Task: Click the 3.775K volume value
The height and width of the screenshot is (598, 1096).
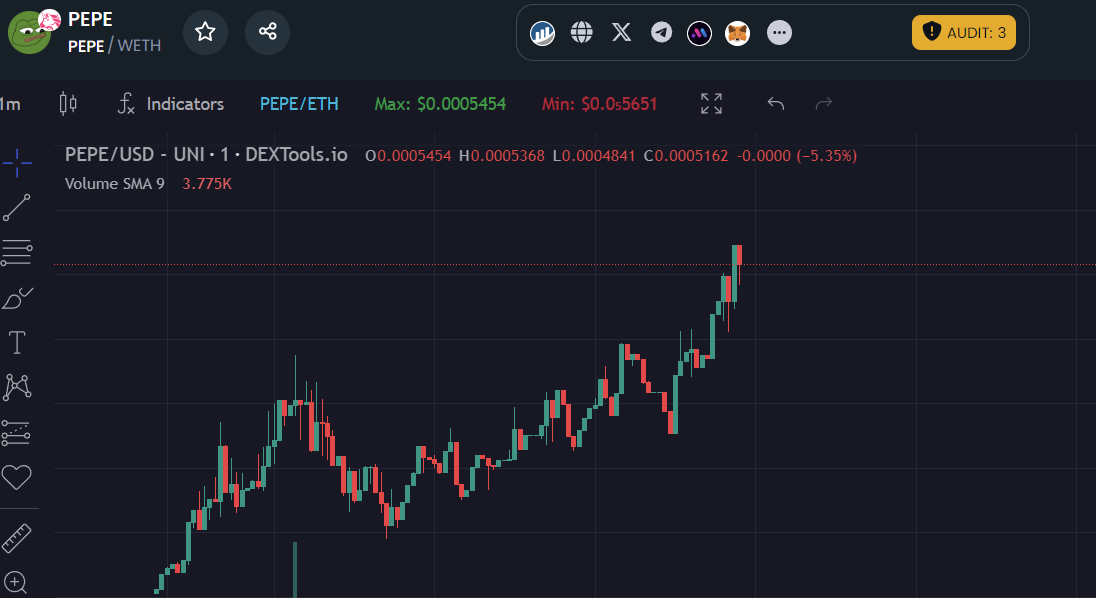Action: 207,184
